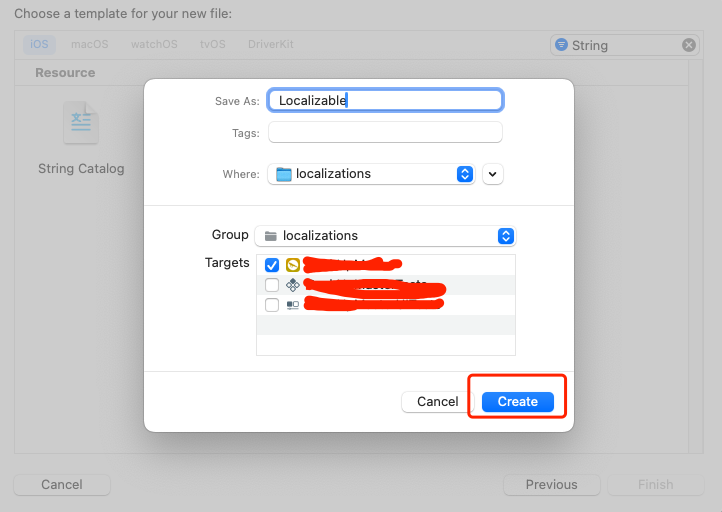Click the UI test target icon
Image resolution: width=722 pixels, height=512 pixels.
click(293, 305)
